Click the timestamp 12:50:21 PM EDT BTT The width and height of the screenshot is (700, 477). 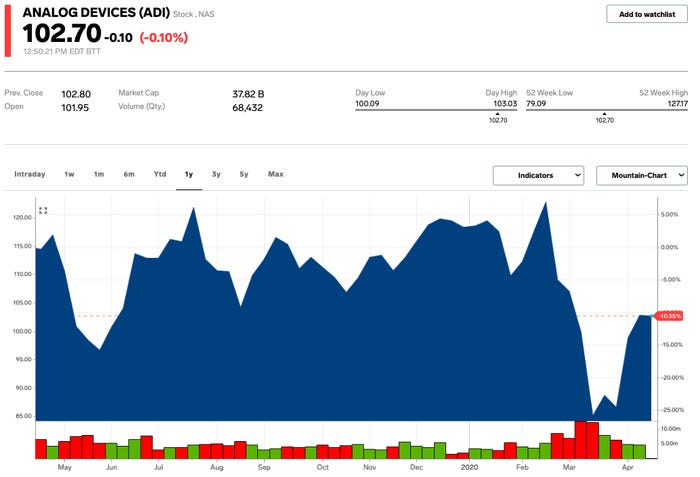(62, 51)
